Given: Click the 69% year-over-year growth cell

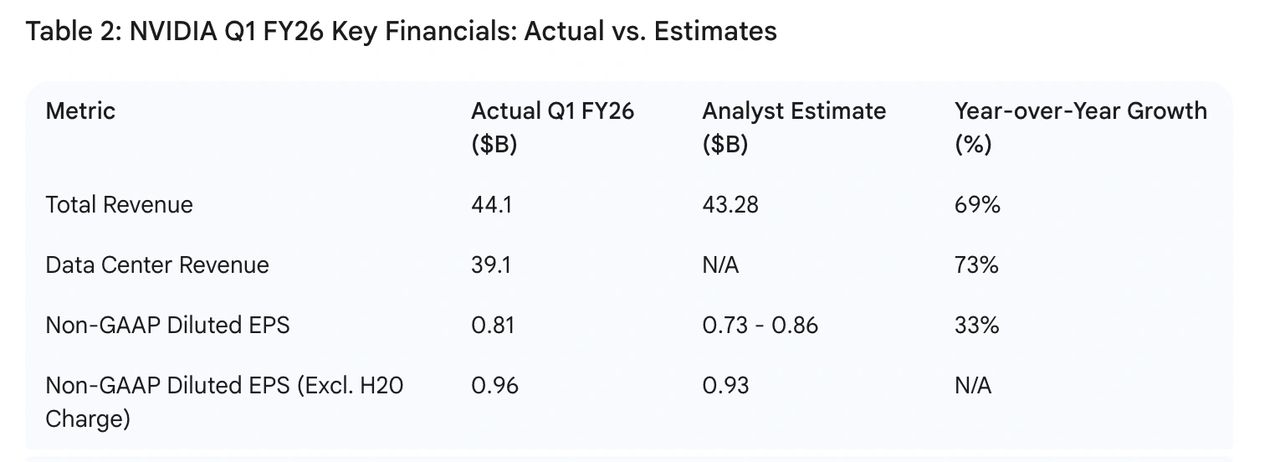Looking at the screenshot, I should (977, 205).
